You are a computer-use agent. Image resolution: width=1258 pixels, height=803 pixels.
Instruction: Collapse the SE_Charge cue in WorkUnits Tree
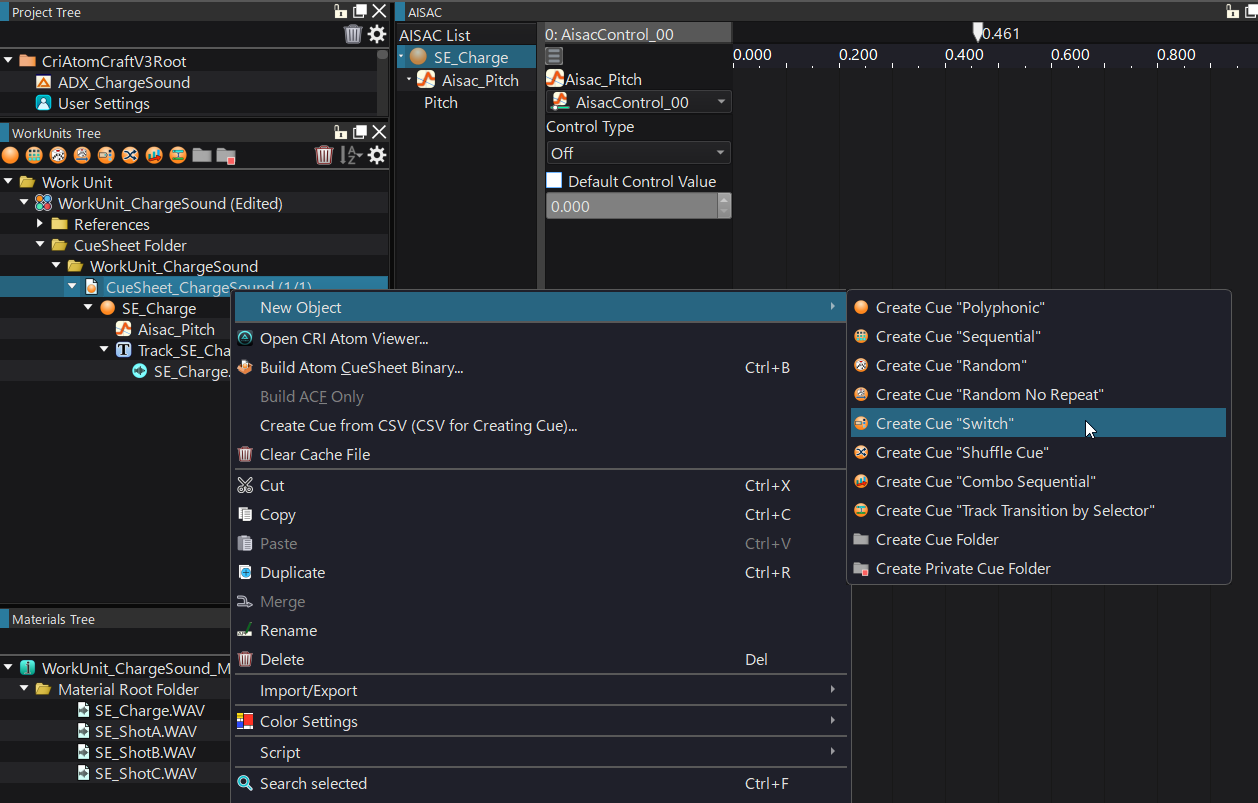[89, 308]
